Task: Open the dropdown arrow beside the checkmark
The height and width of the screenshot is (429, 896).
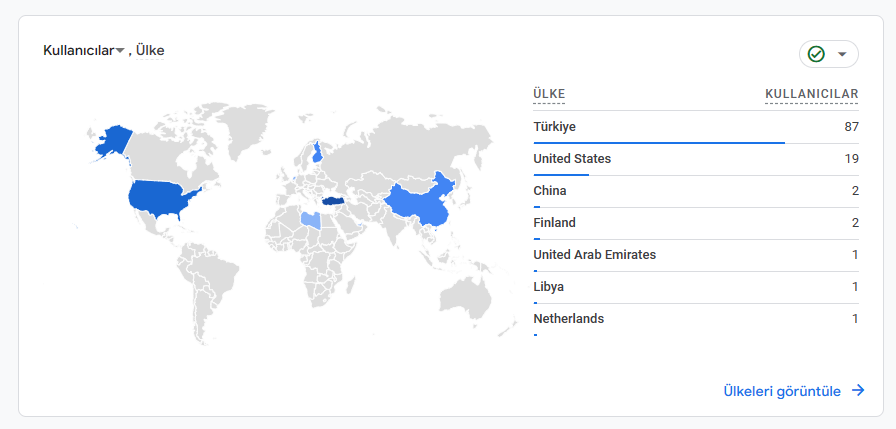Action: click(842, 54)
